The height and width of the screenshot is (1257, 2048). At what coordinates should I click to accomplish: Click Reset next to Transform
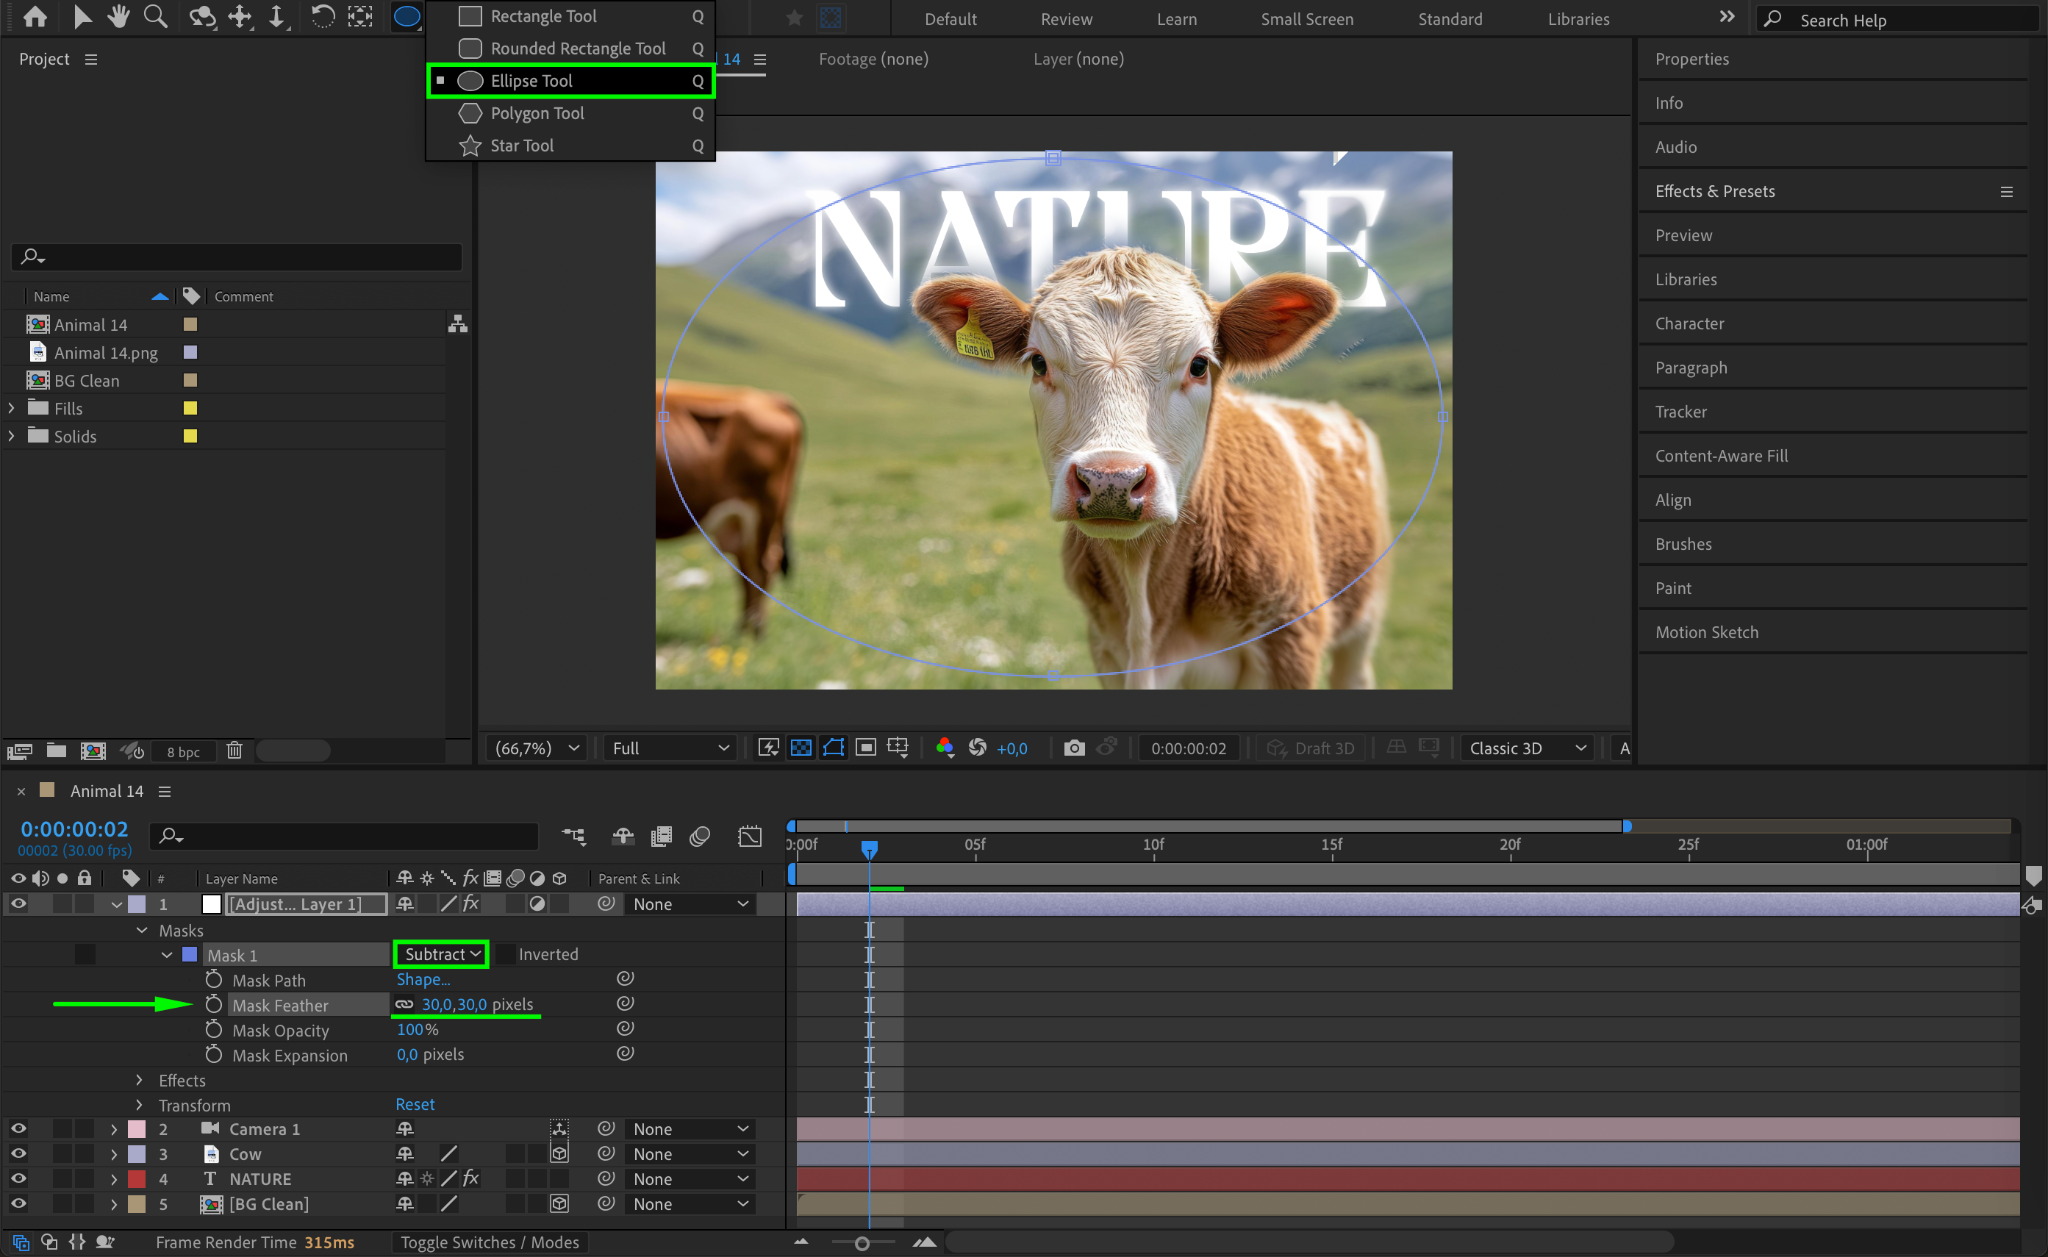415,1105
